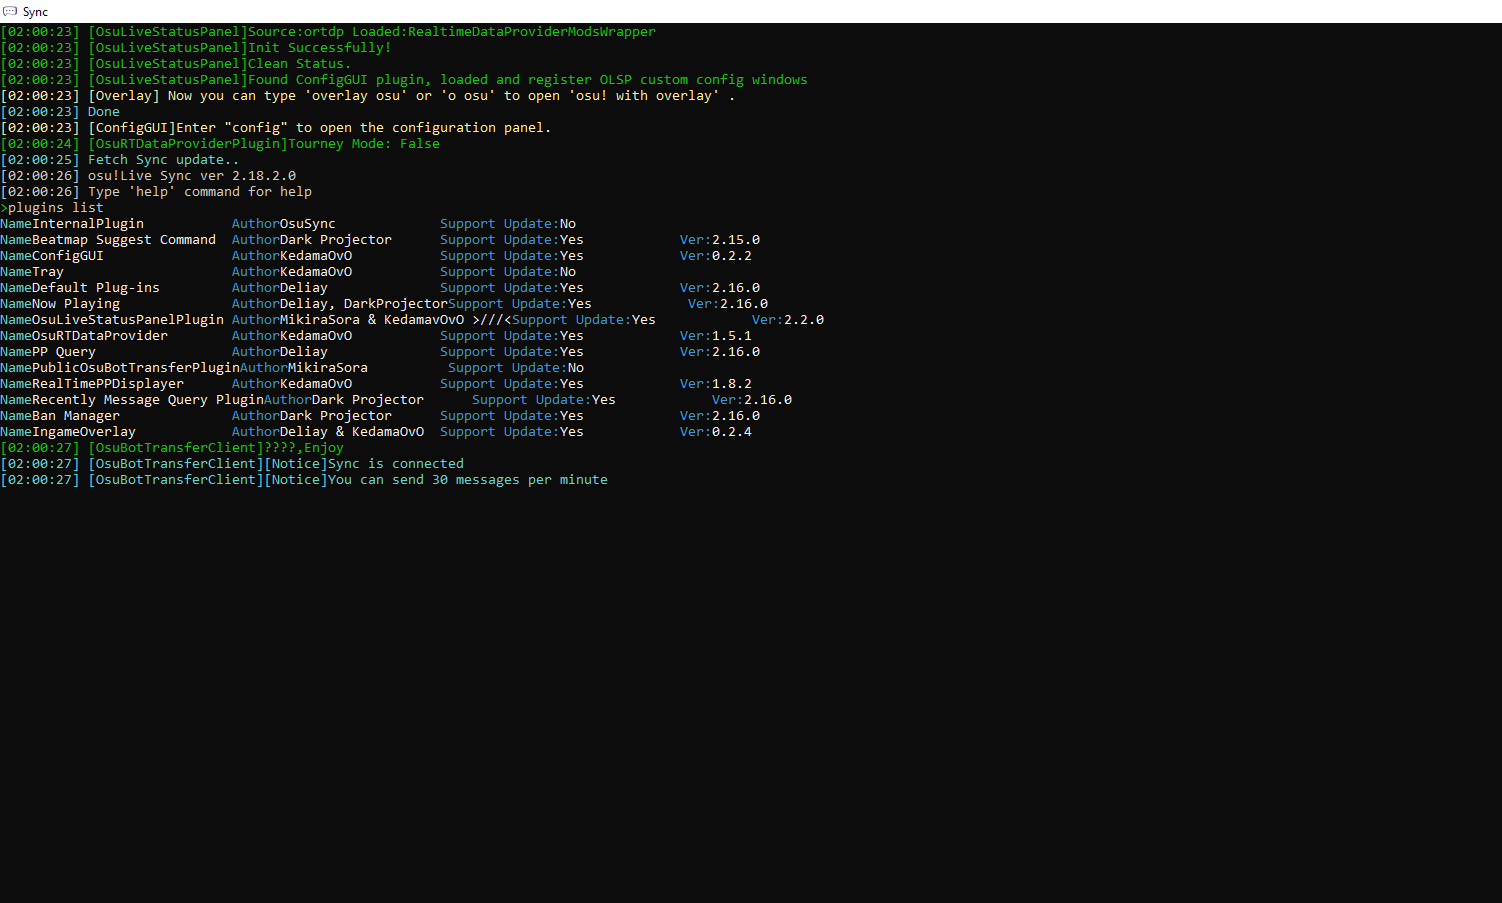Click 'Support Update:No' on InternalPlugin row

(508, 224)
